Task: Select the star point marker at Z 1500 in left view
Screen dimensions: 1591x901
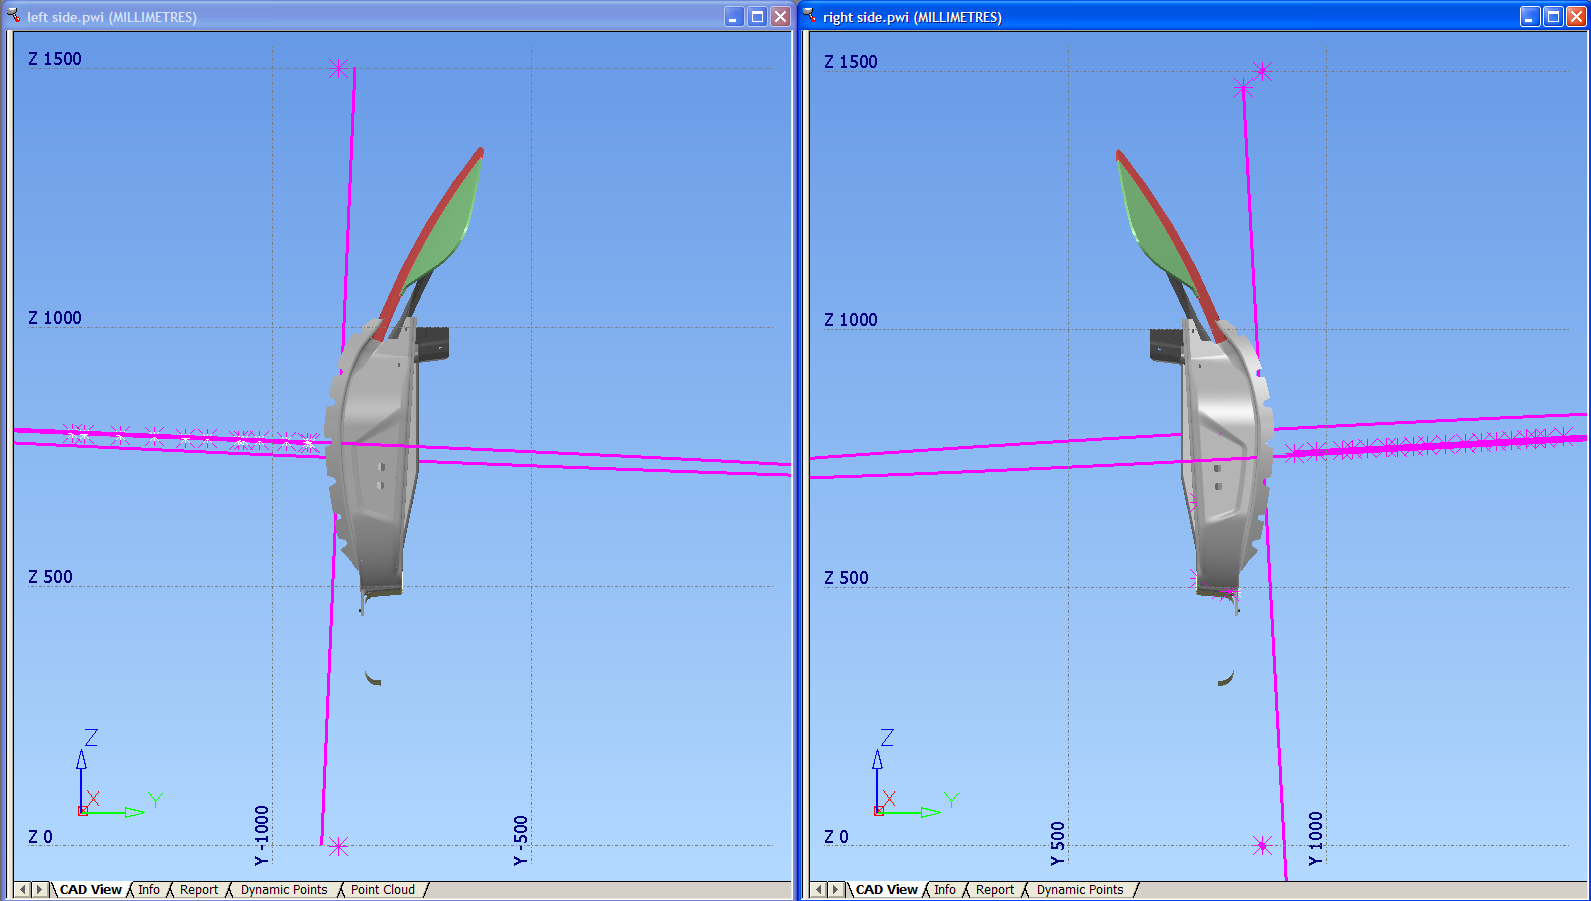Action: pos(339,68)
